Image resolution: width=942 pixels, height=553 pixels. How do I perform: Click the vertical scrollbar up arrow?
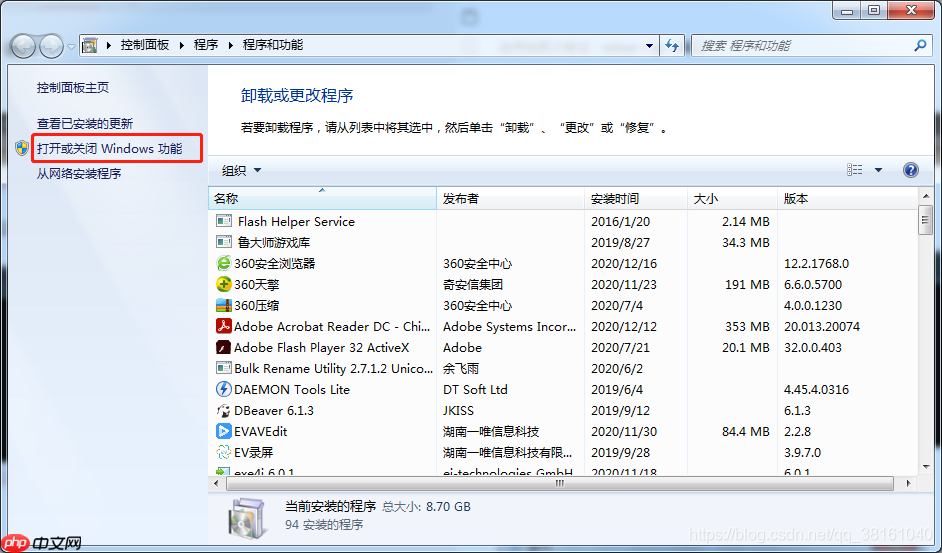click(926, 196)
